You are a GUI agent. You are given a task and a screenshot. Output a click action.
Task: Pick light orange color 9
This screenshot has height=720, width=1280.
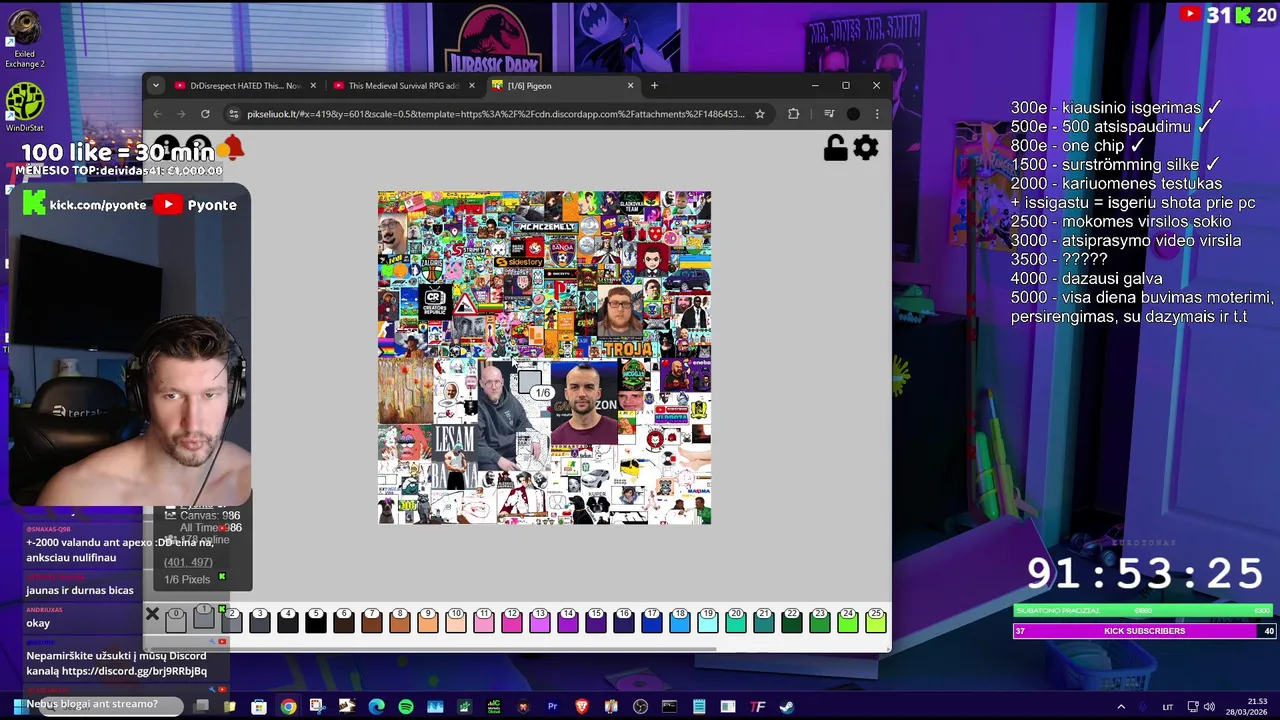click(427, 620)
